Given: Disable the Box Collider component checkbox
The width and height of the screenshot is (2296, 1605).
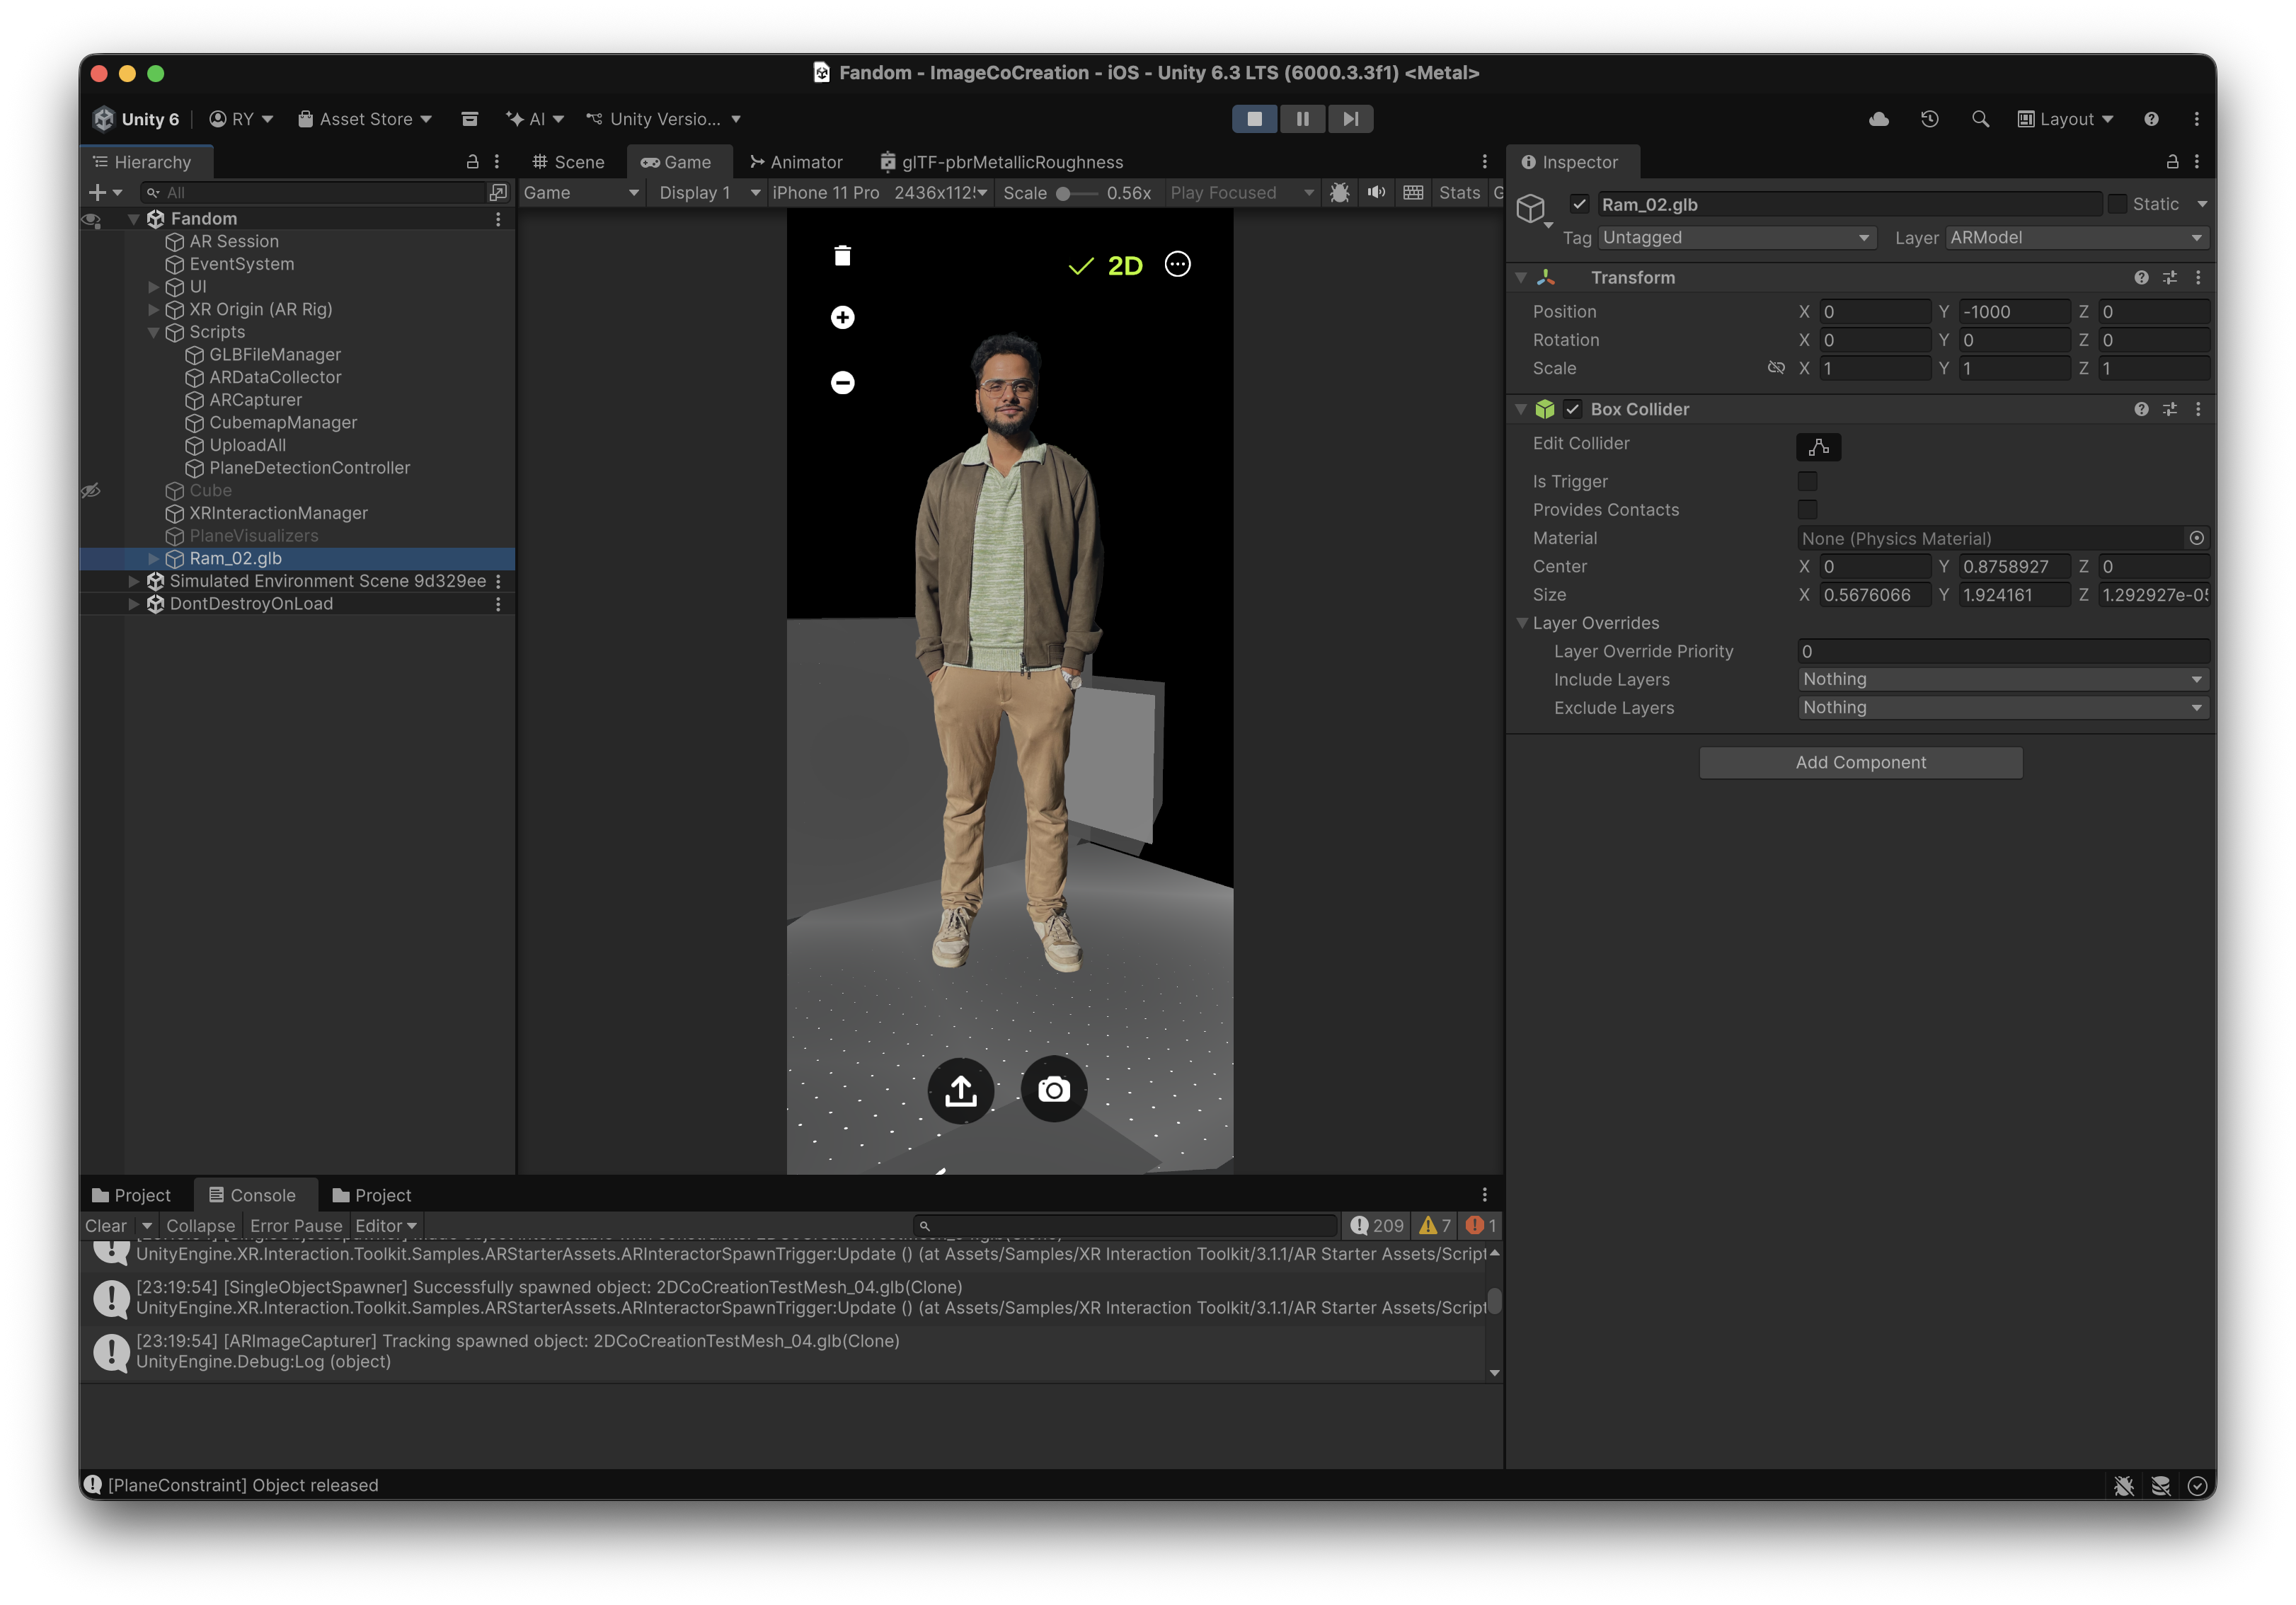Looking at the screenshot, I should (1573, 409).
